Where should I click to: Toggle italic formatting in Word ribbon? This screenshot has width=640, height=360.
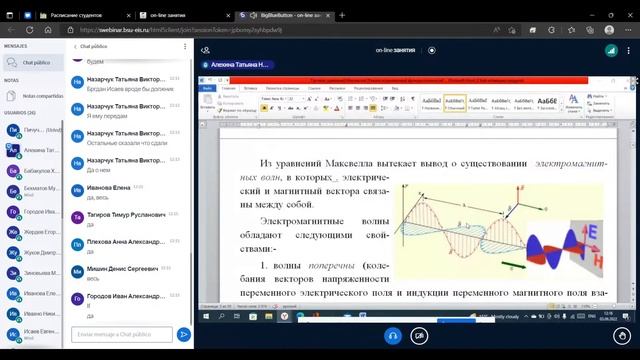pos(272,108)
